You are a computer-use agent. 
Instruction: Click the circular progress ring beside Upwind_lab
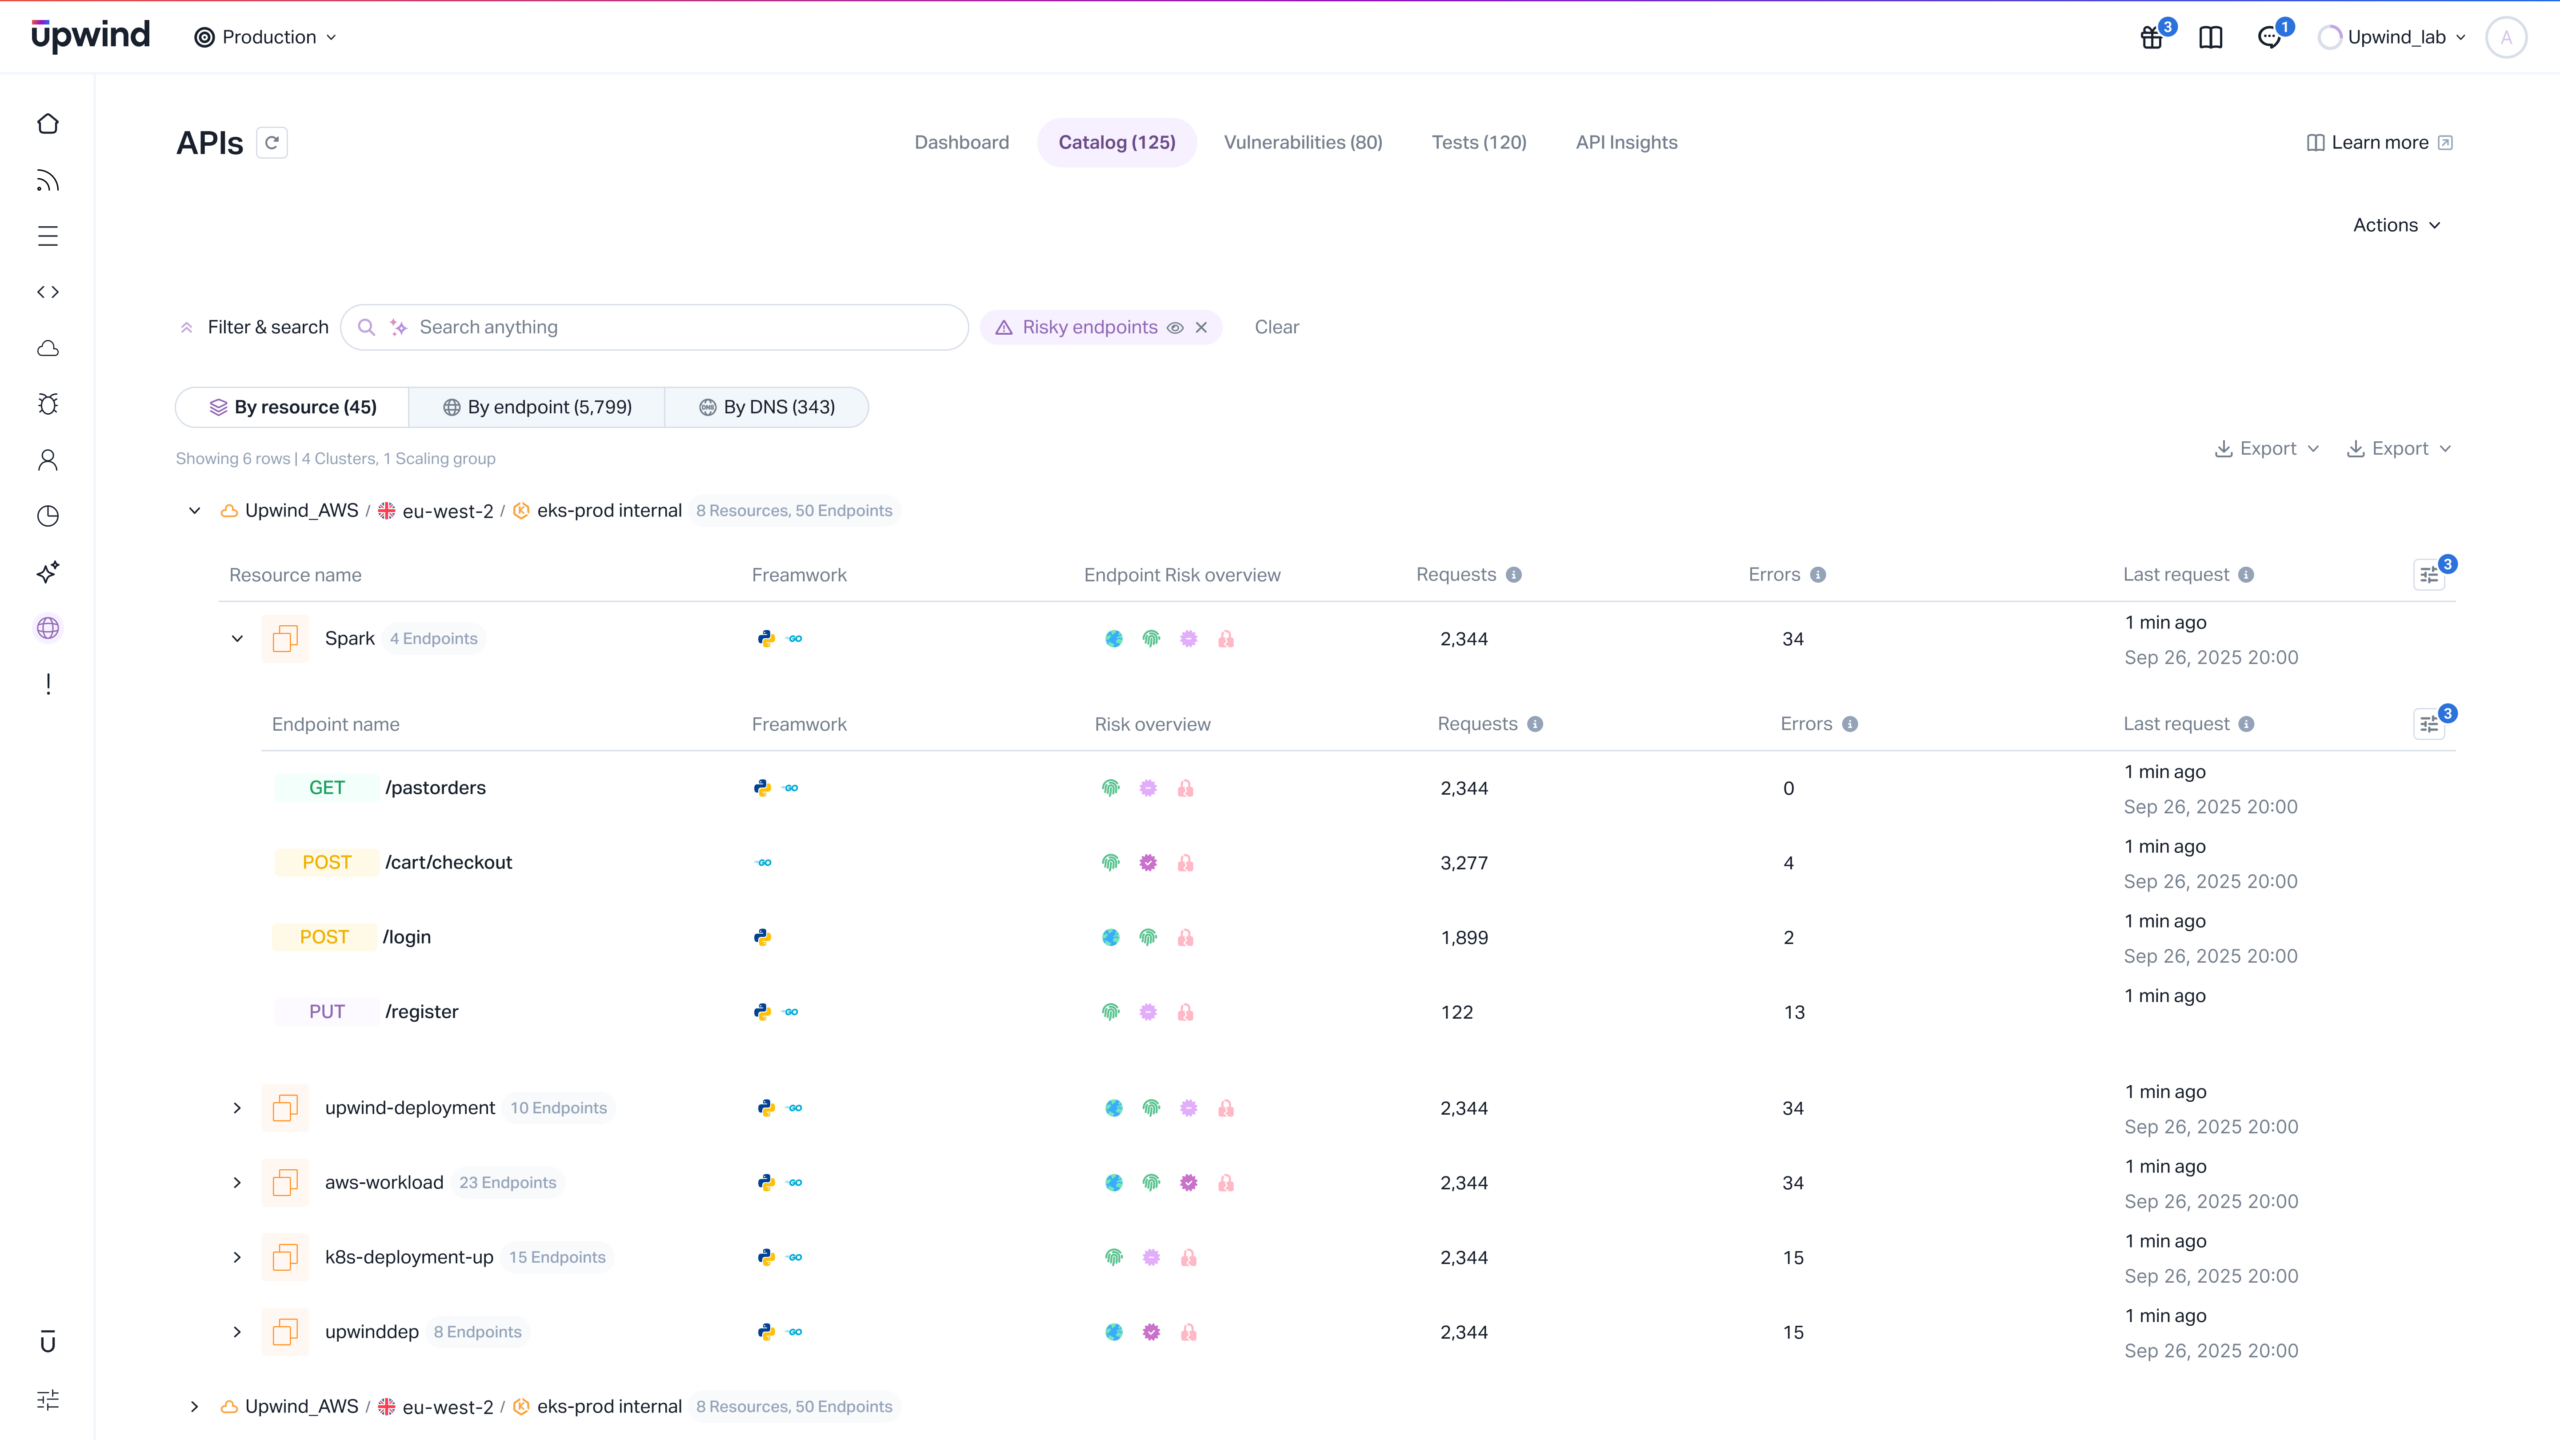[2330, 37]
